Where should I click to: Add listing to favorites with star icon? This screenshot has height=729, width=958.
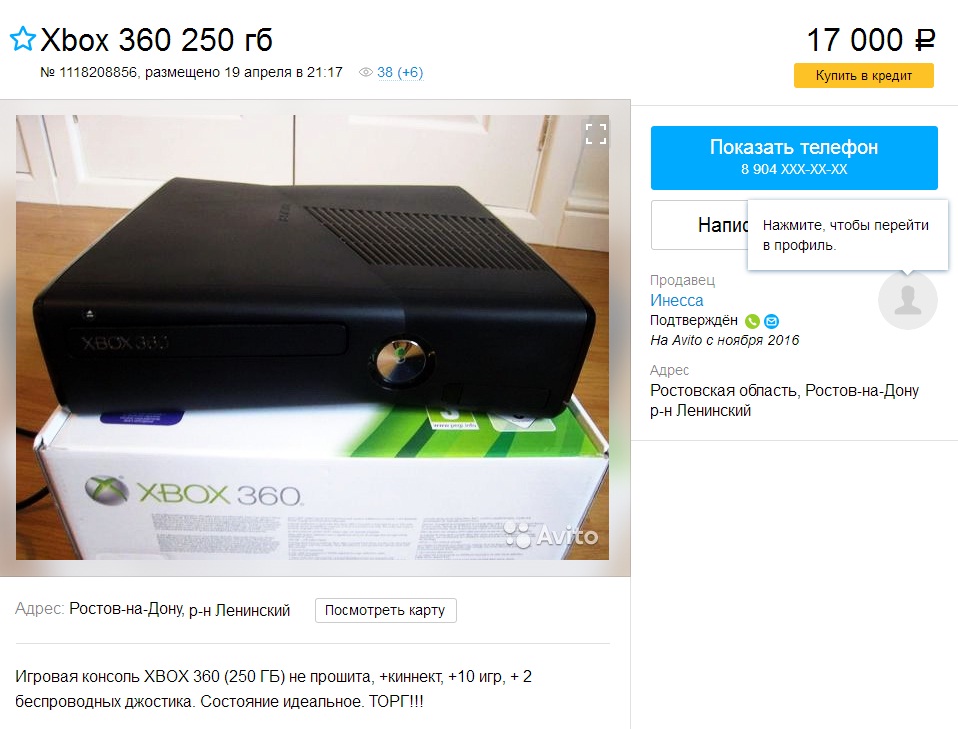tap(23, 39)
